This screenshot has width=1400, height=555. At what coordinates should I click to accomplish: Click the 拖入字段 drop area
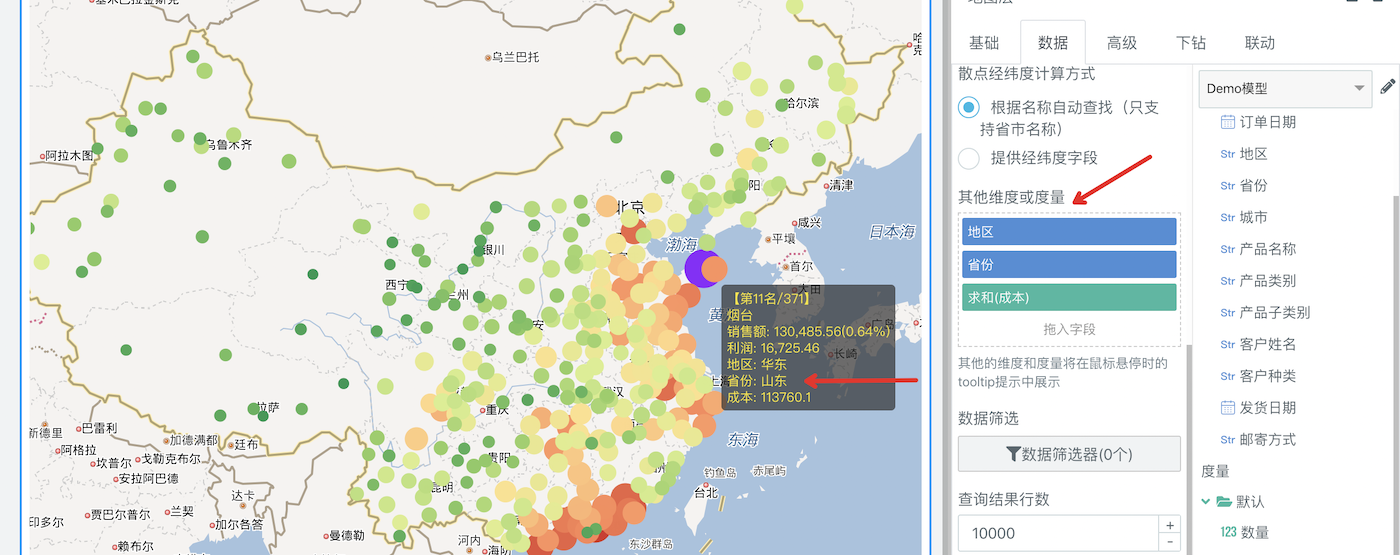(1069, 329)
